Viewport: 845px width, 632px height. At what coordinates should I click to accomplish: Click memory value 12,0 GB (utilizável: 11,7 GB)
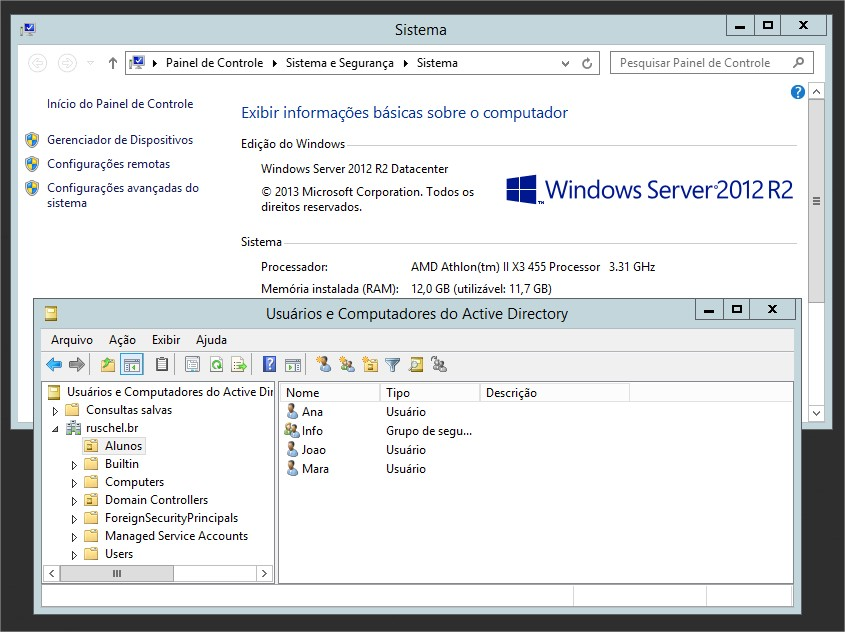click(481, 289)
